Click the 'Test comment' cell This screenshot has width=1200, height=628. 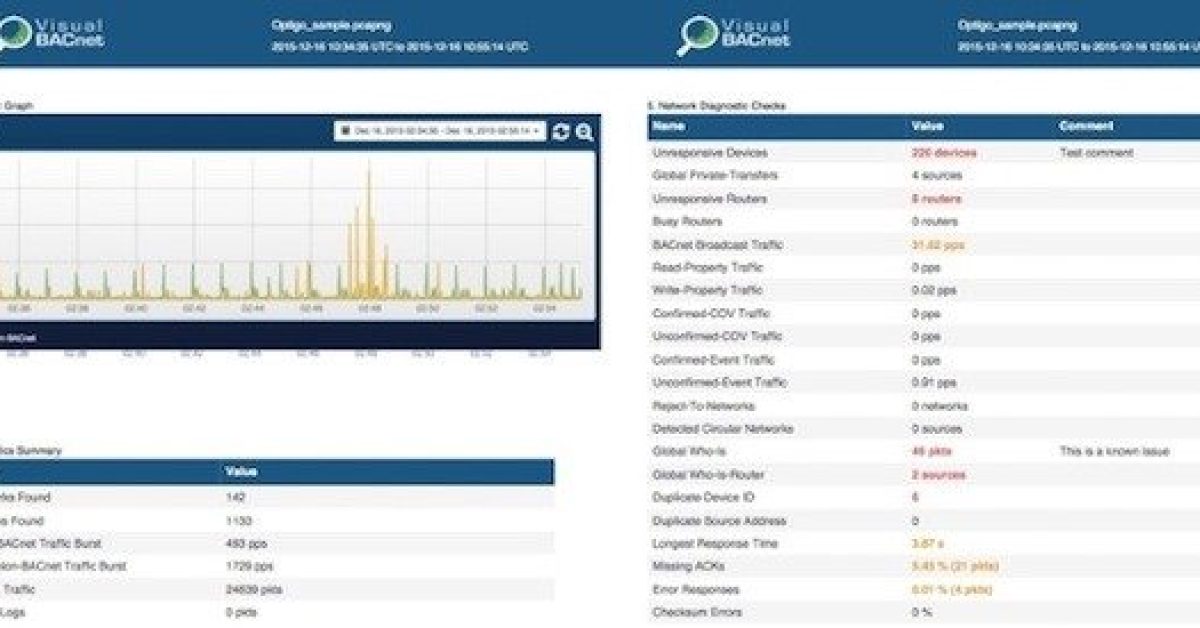click(1096, 153)
